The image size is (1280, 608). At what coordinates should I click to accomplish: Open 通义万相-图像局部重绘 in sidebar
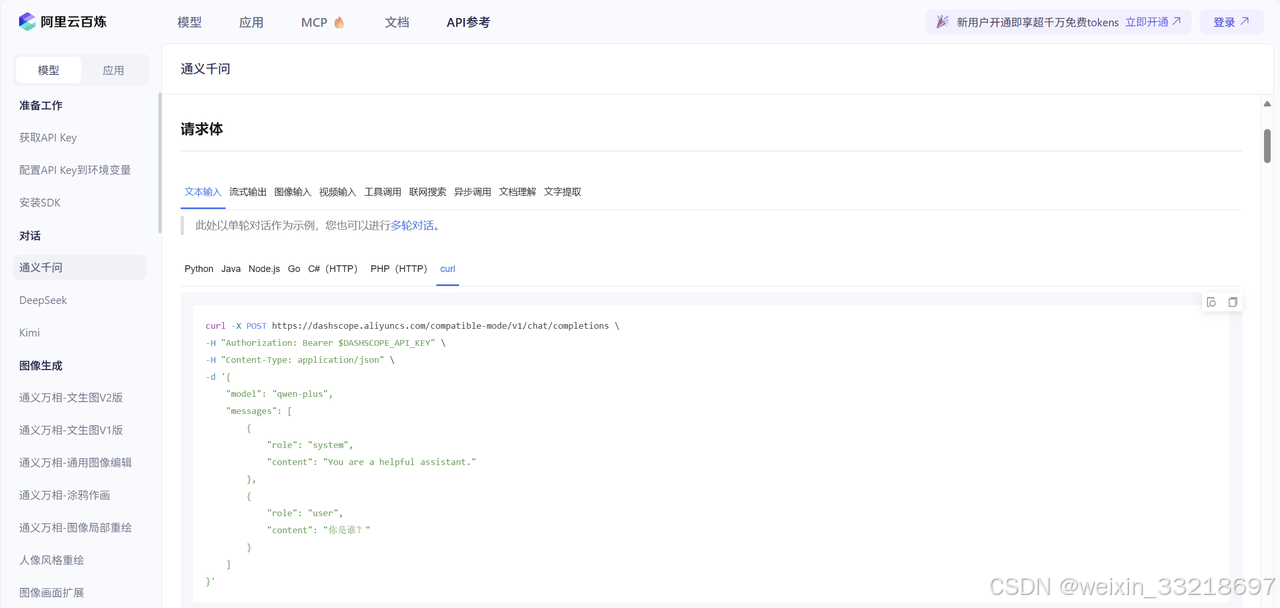click(x=75, y=528)
